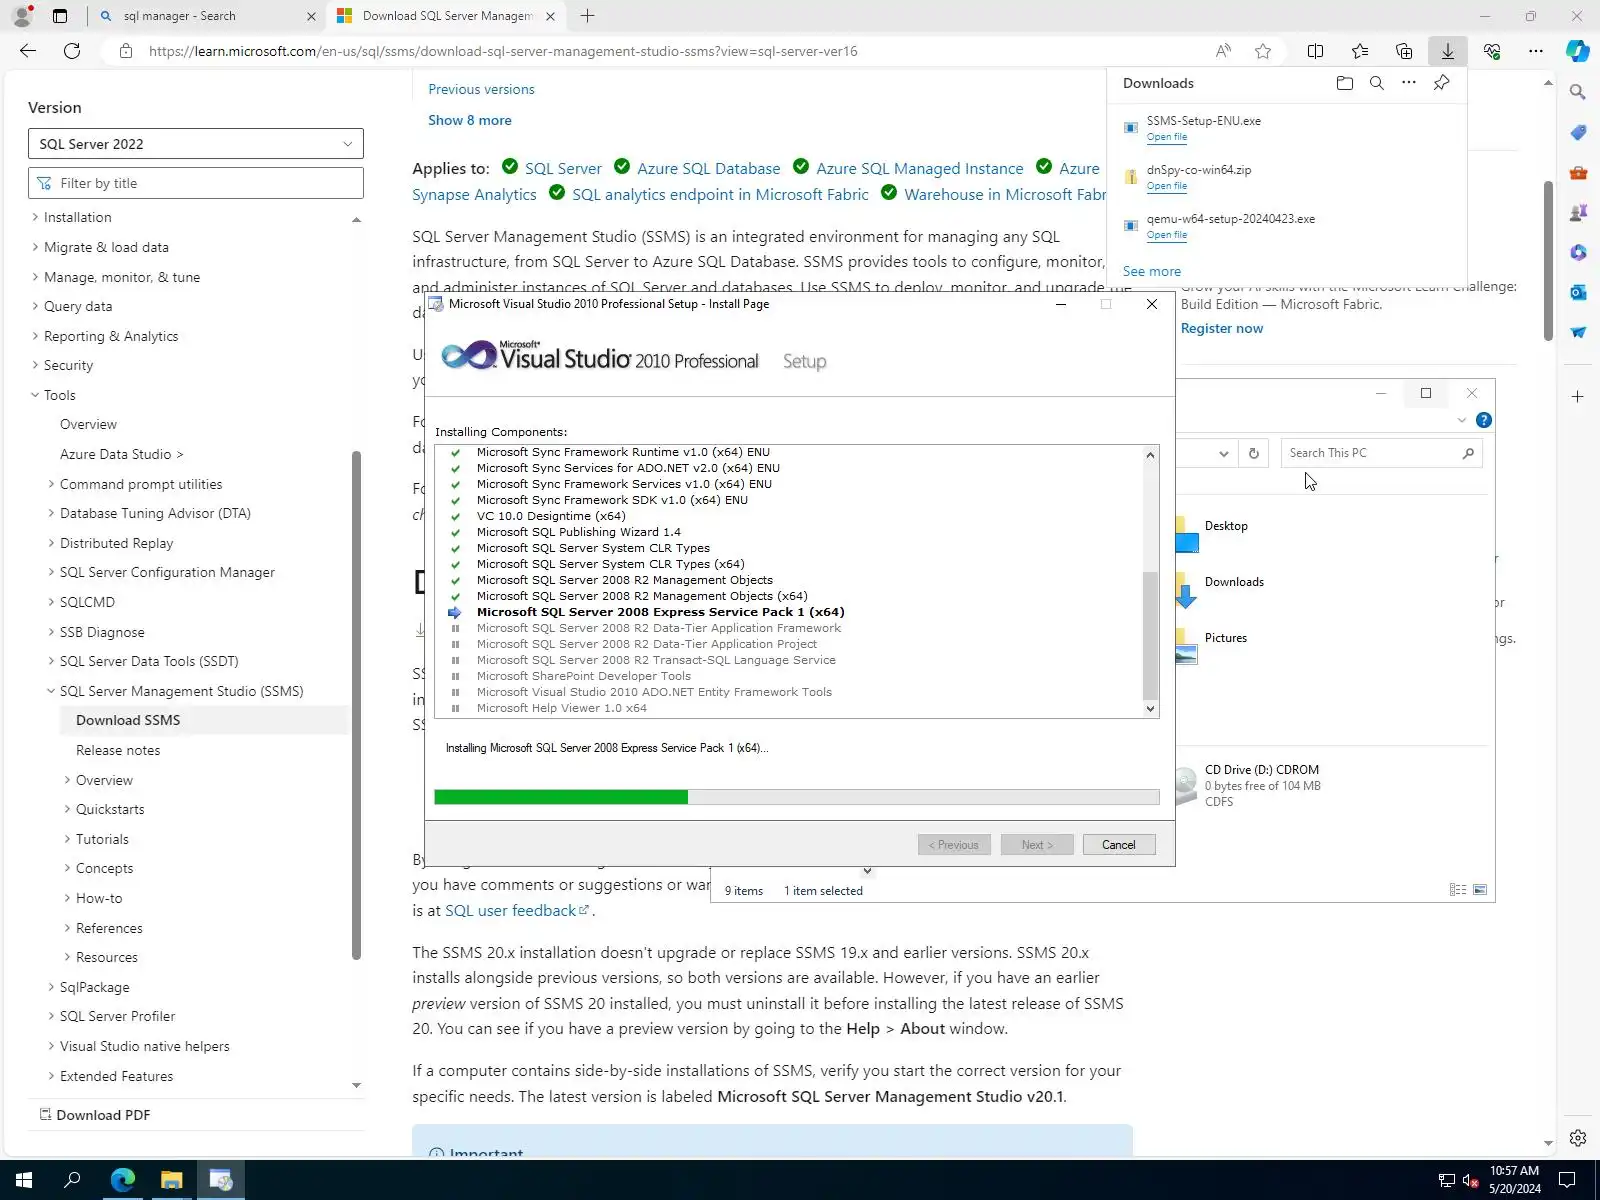Open file link for dnSpy-co-win64.zip
Image resolution: width=1600 pixels, height=1200 pixels.
click(x=1167, y=186)
